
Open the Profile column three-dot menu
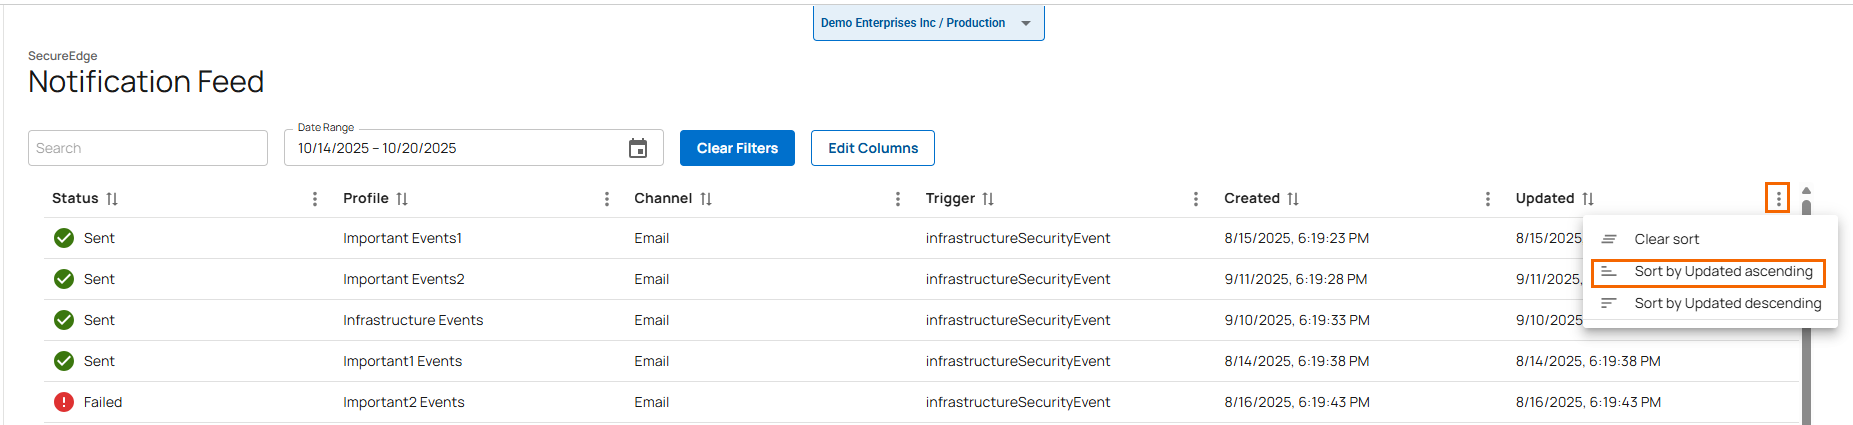point(607,199)
